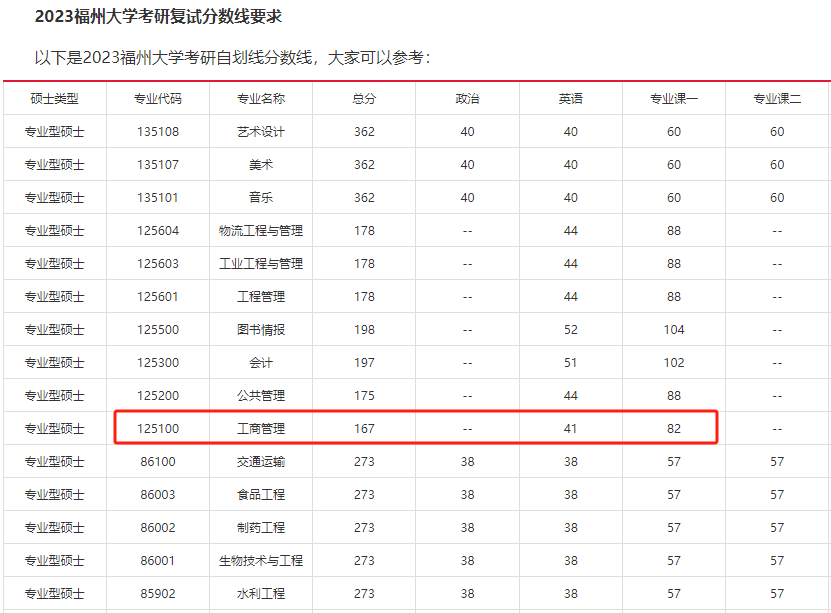Screen dimensions: 831x613
Task: Click total score 198 in 图书情报 row
Action: tap(364, 330)
